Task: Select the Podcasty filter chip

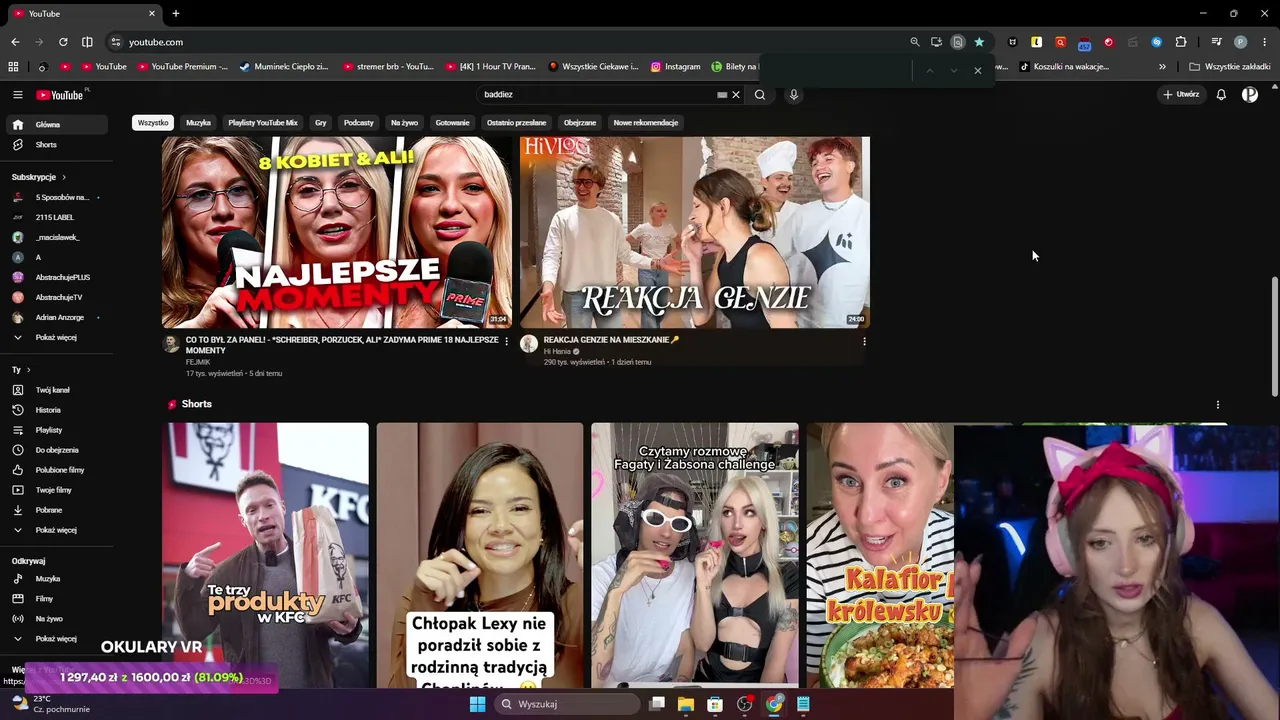Action: pyautogui.click(x=359, y=123)
